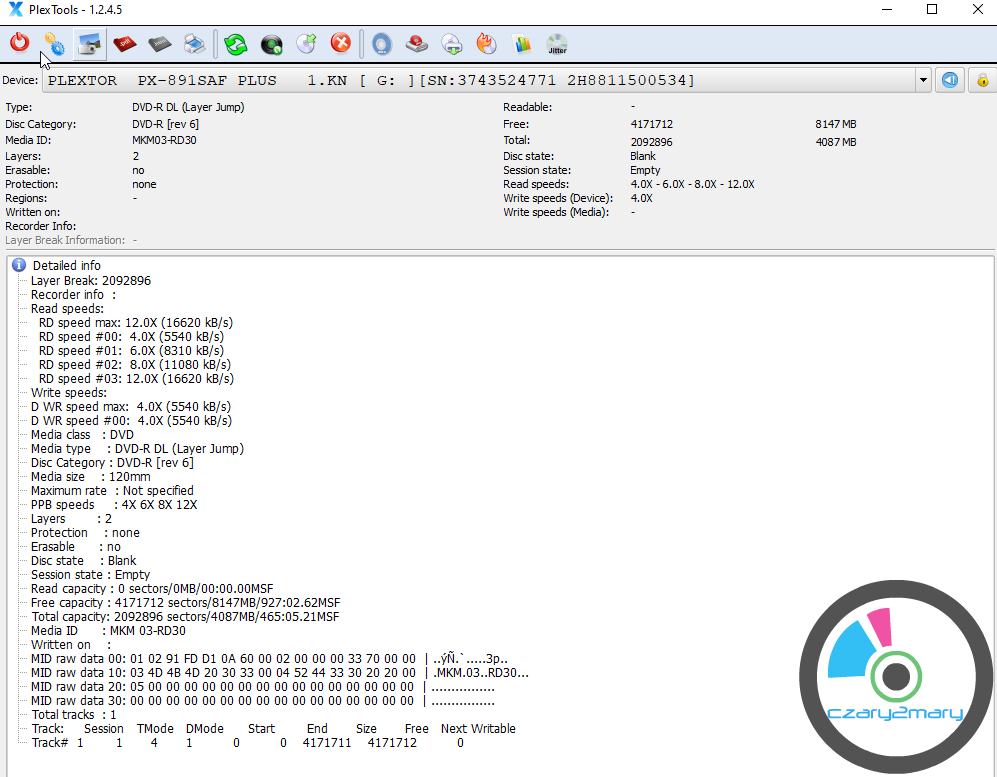Screen dimensions: 997x777
Task: Click the blue disc info icon
Action: pyautogui.click(x=381, y=44)
